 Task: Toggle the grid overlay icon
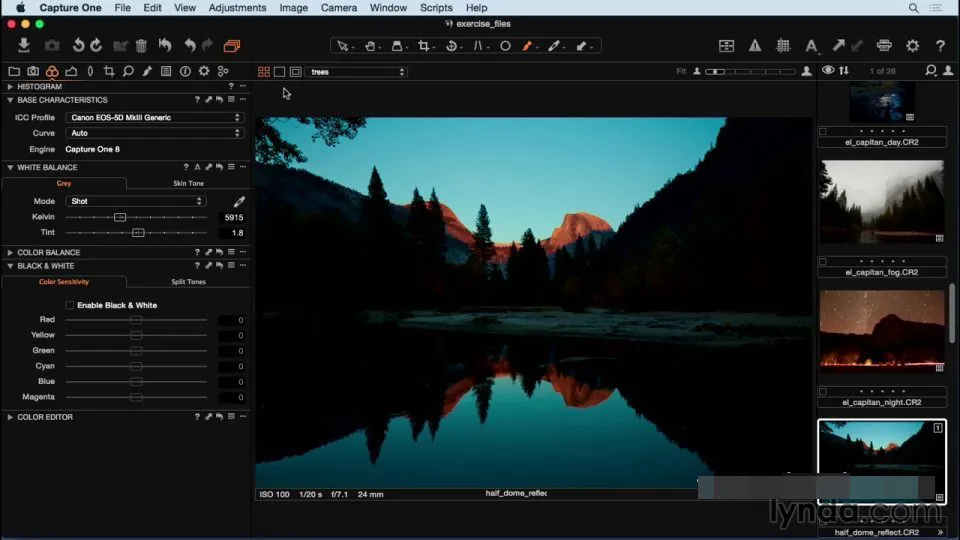point(783,46)
